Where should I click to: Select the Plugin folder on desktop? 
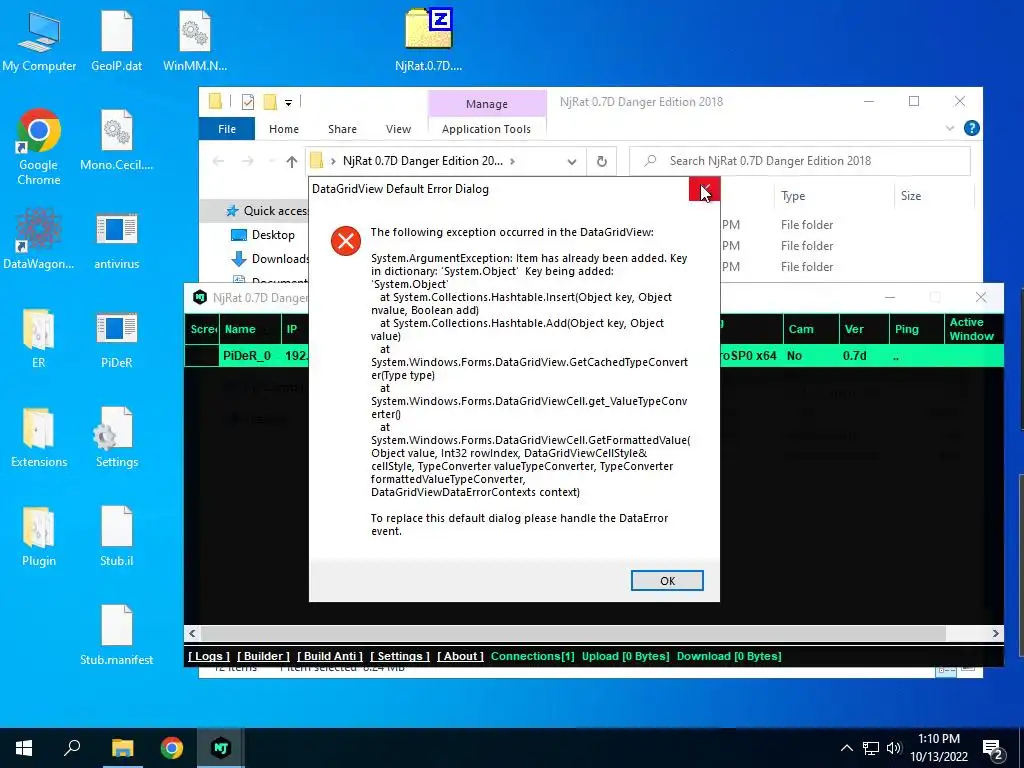[39, 536]
